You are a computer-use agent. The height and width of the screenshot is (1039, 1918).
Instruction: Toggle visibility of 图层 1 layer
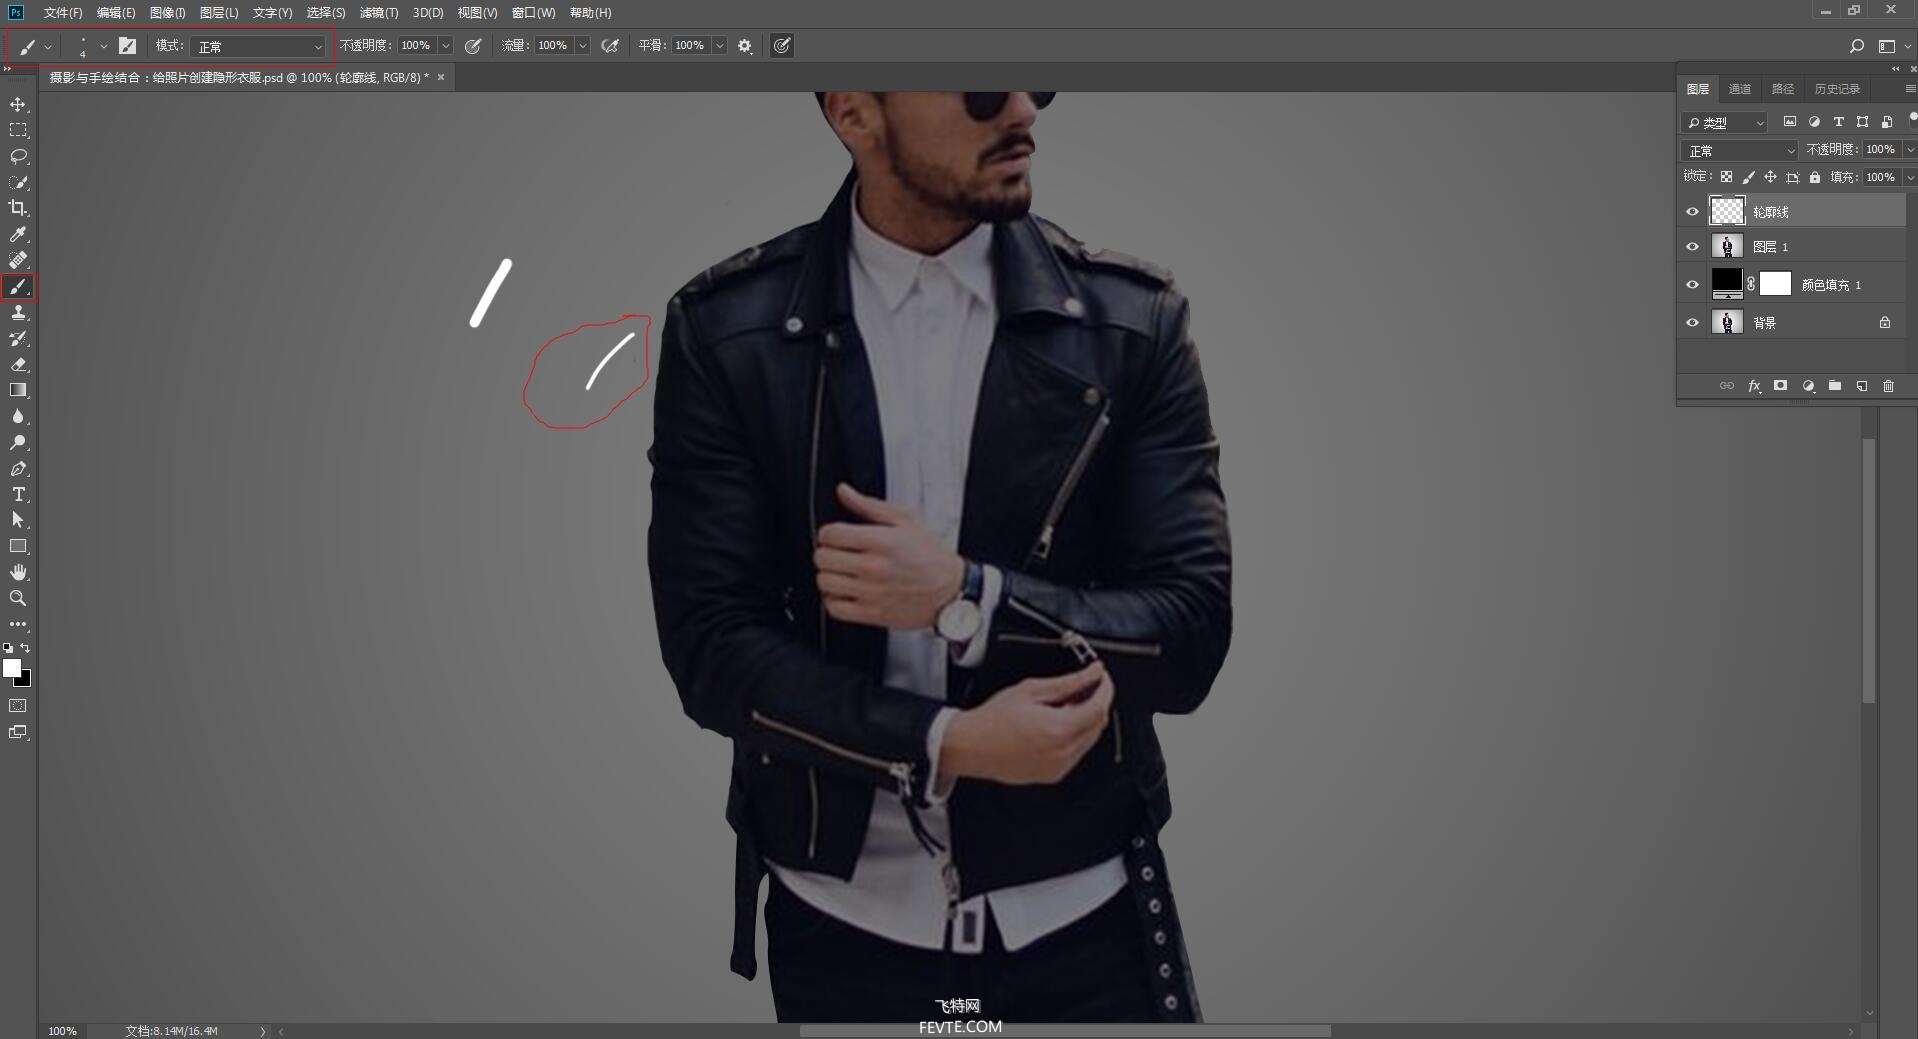point(1692,247)
